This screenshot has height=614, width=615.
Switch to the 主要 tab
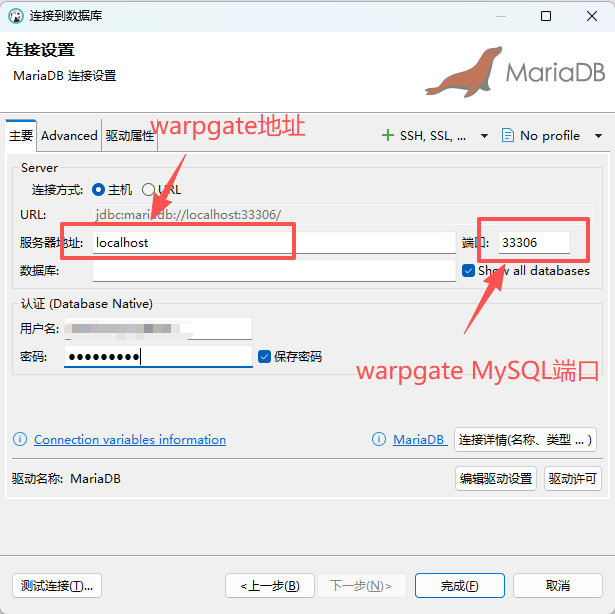[21, 136]
